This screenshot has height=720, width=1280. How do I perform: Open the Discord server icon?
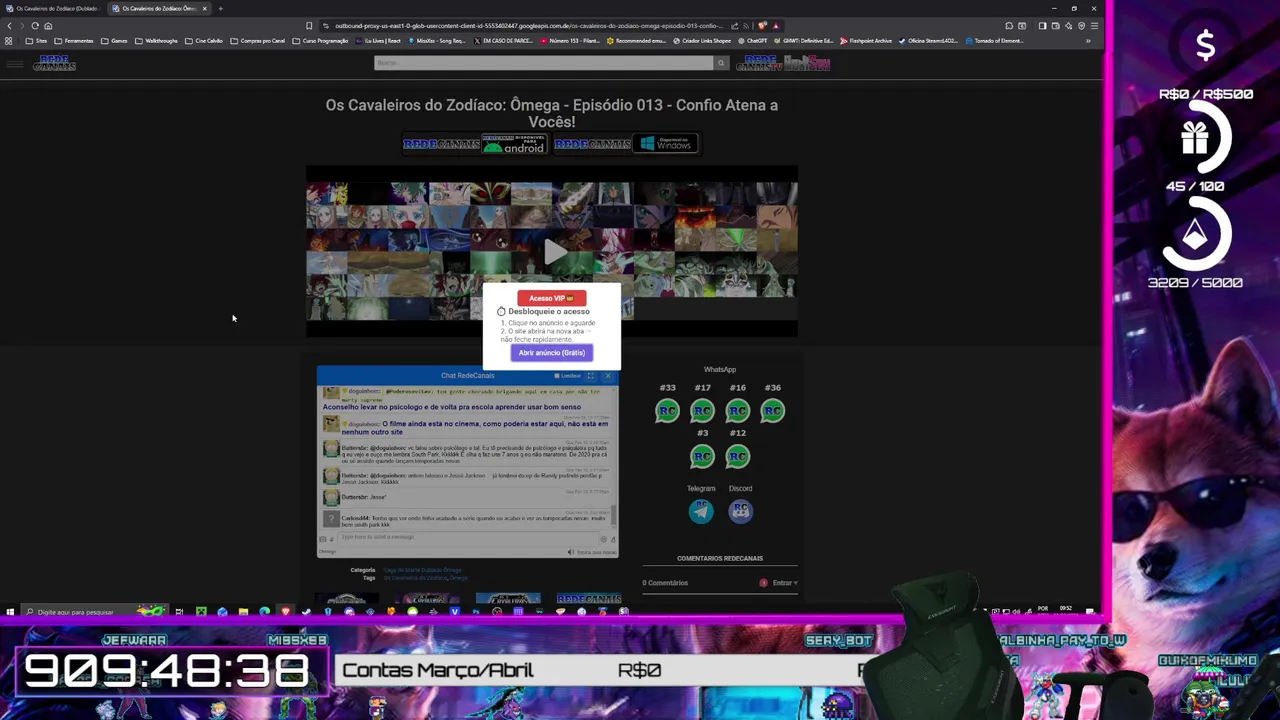[x=740, y=511]
